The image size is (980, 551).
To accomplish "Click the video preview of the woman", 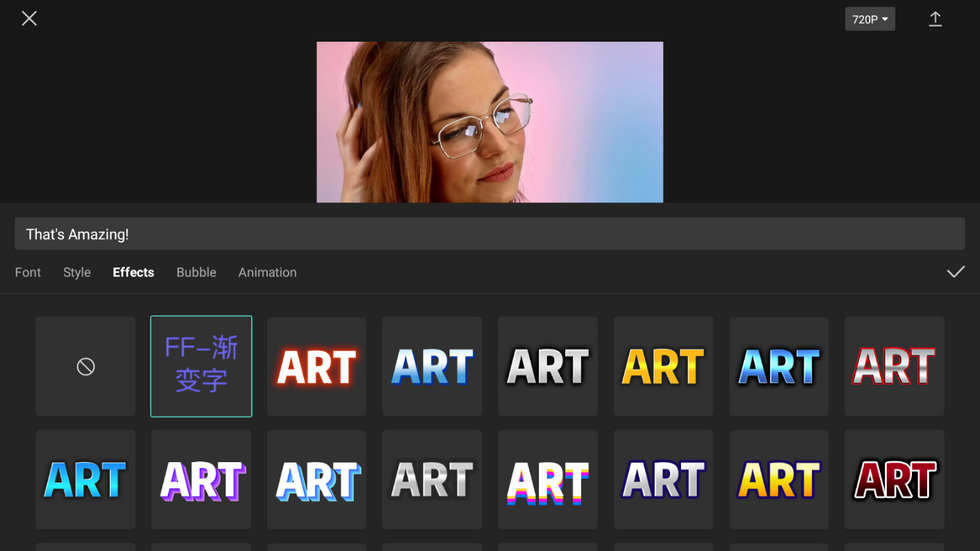I will click(490, 122).
